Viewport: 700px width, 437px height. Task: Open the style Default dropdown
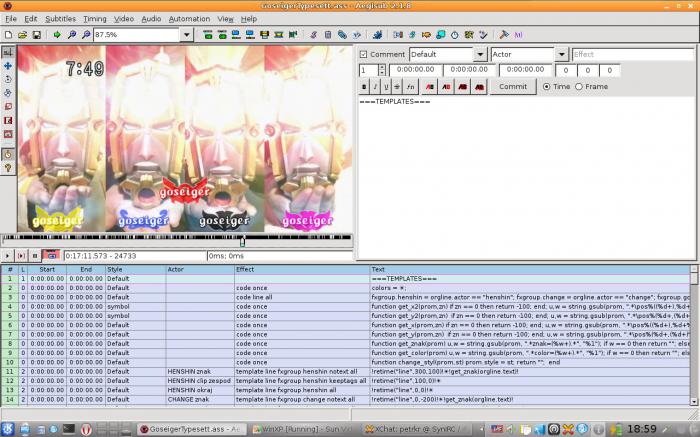click(480, 54)
